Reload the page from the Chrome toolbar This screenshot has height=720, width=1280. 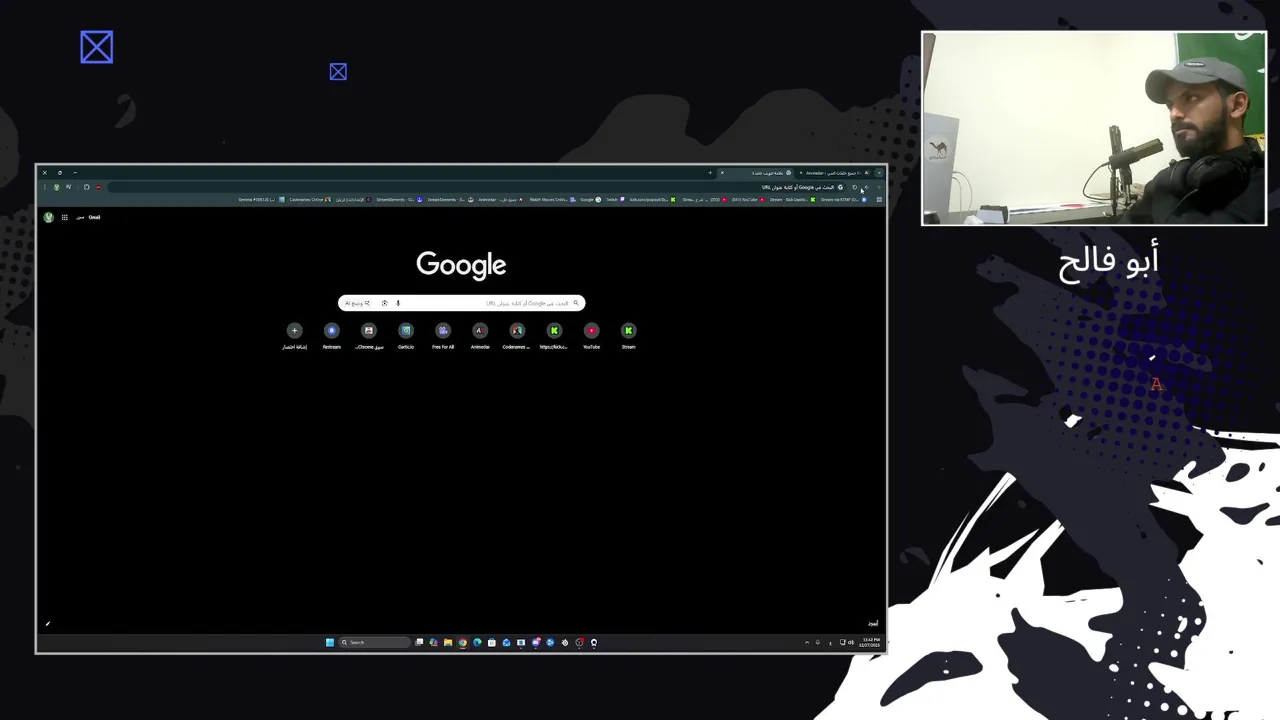tap(855, 187)
